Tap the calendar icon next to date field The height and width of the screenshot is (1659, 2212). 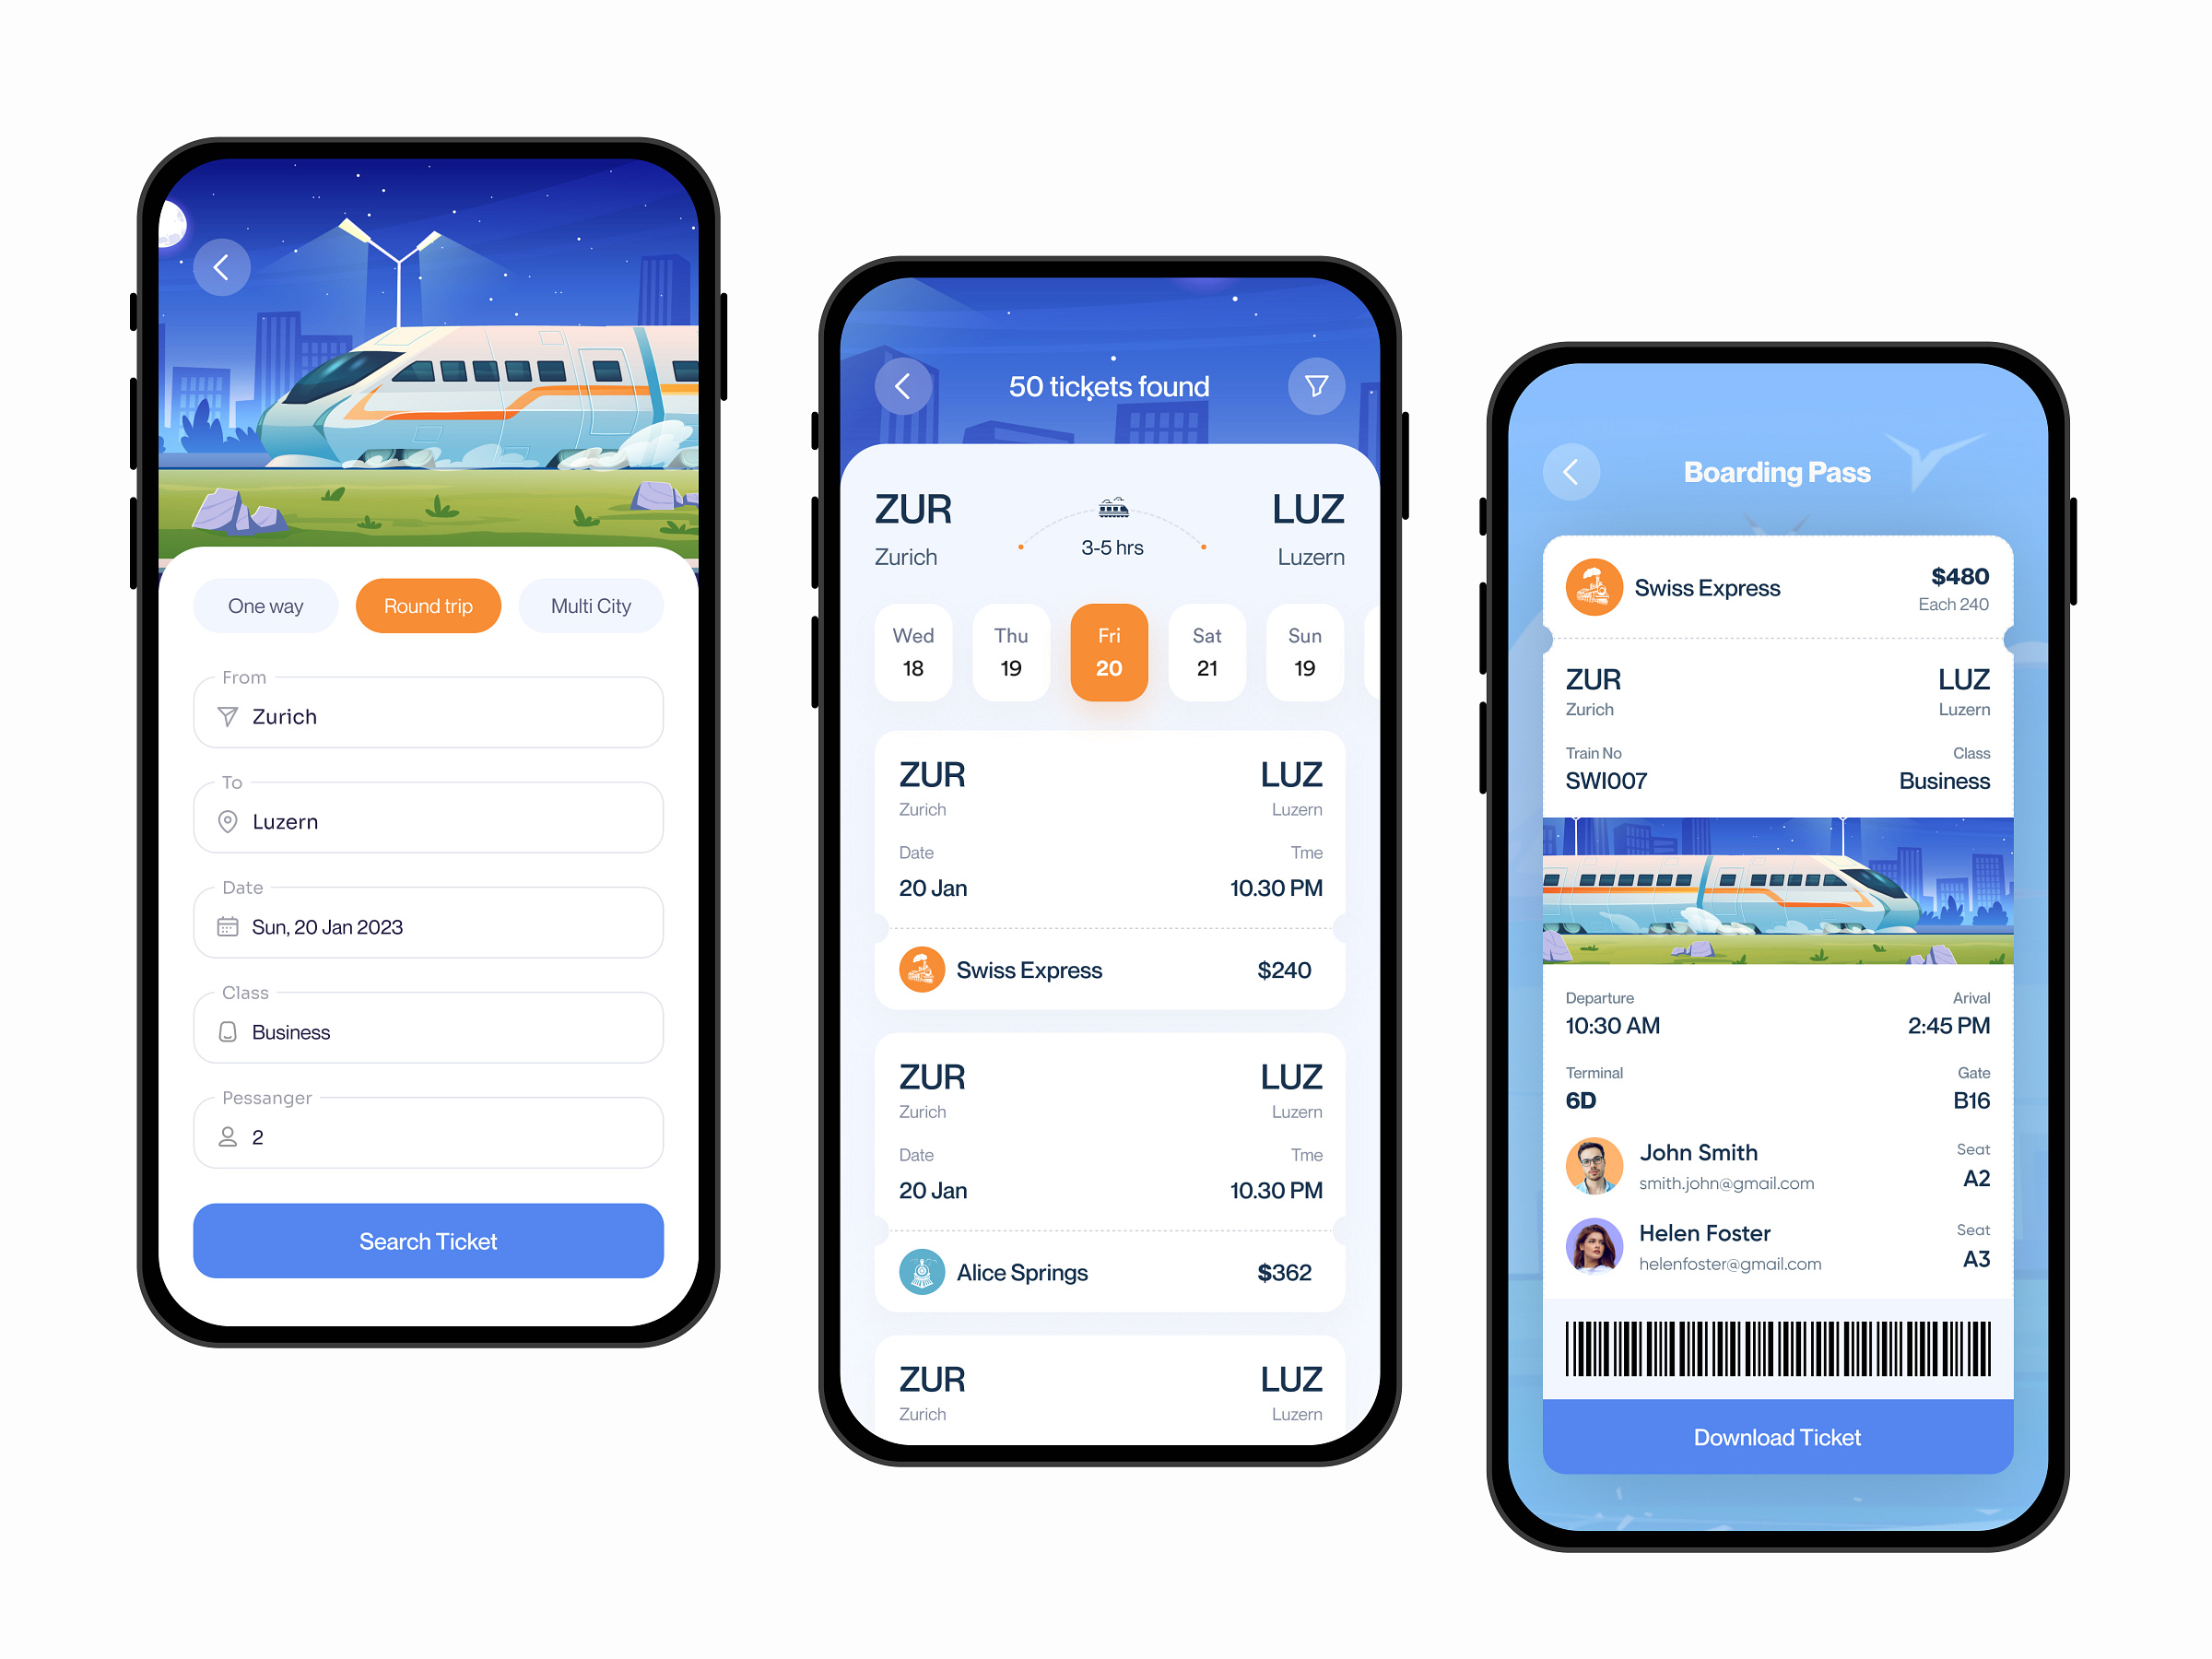coord(229,925)
